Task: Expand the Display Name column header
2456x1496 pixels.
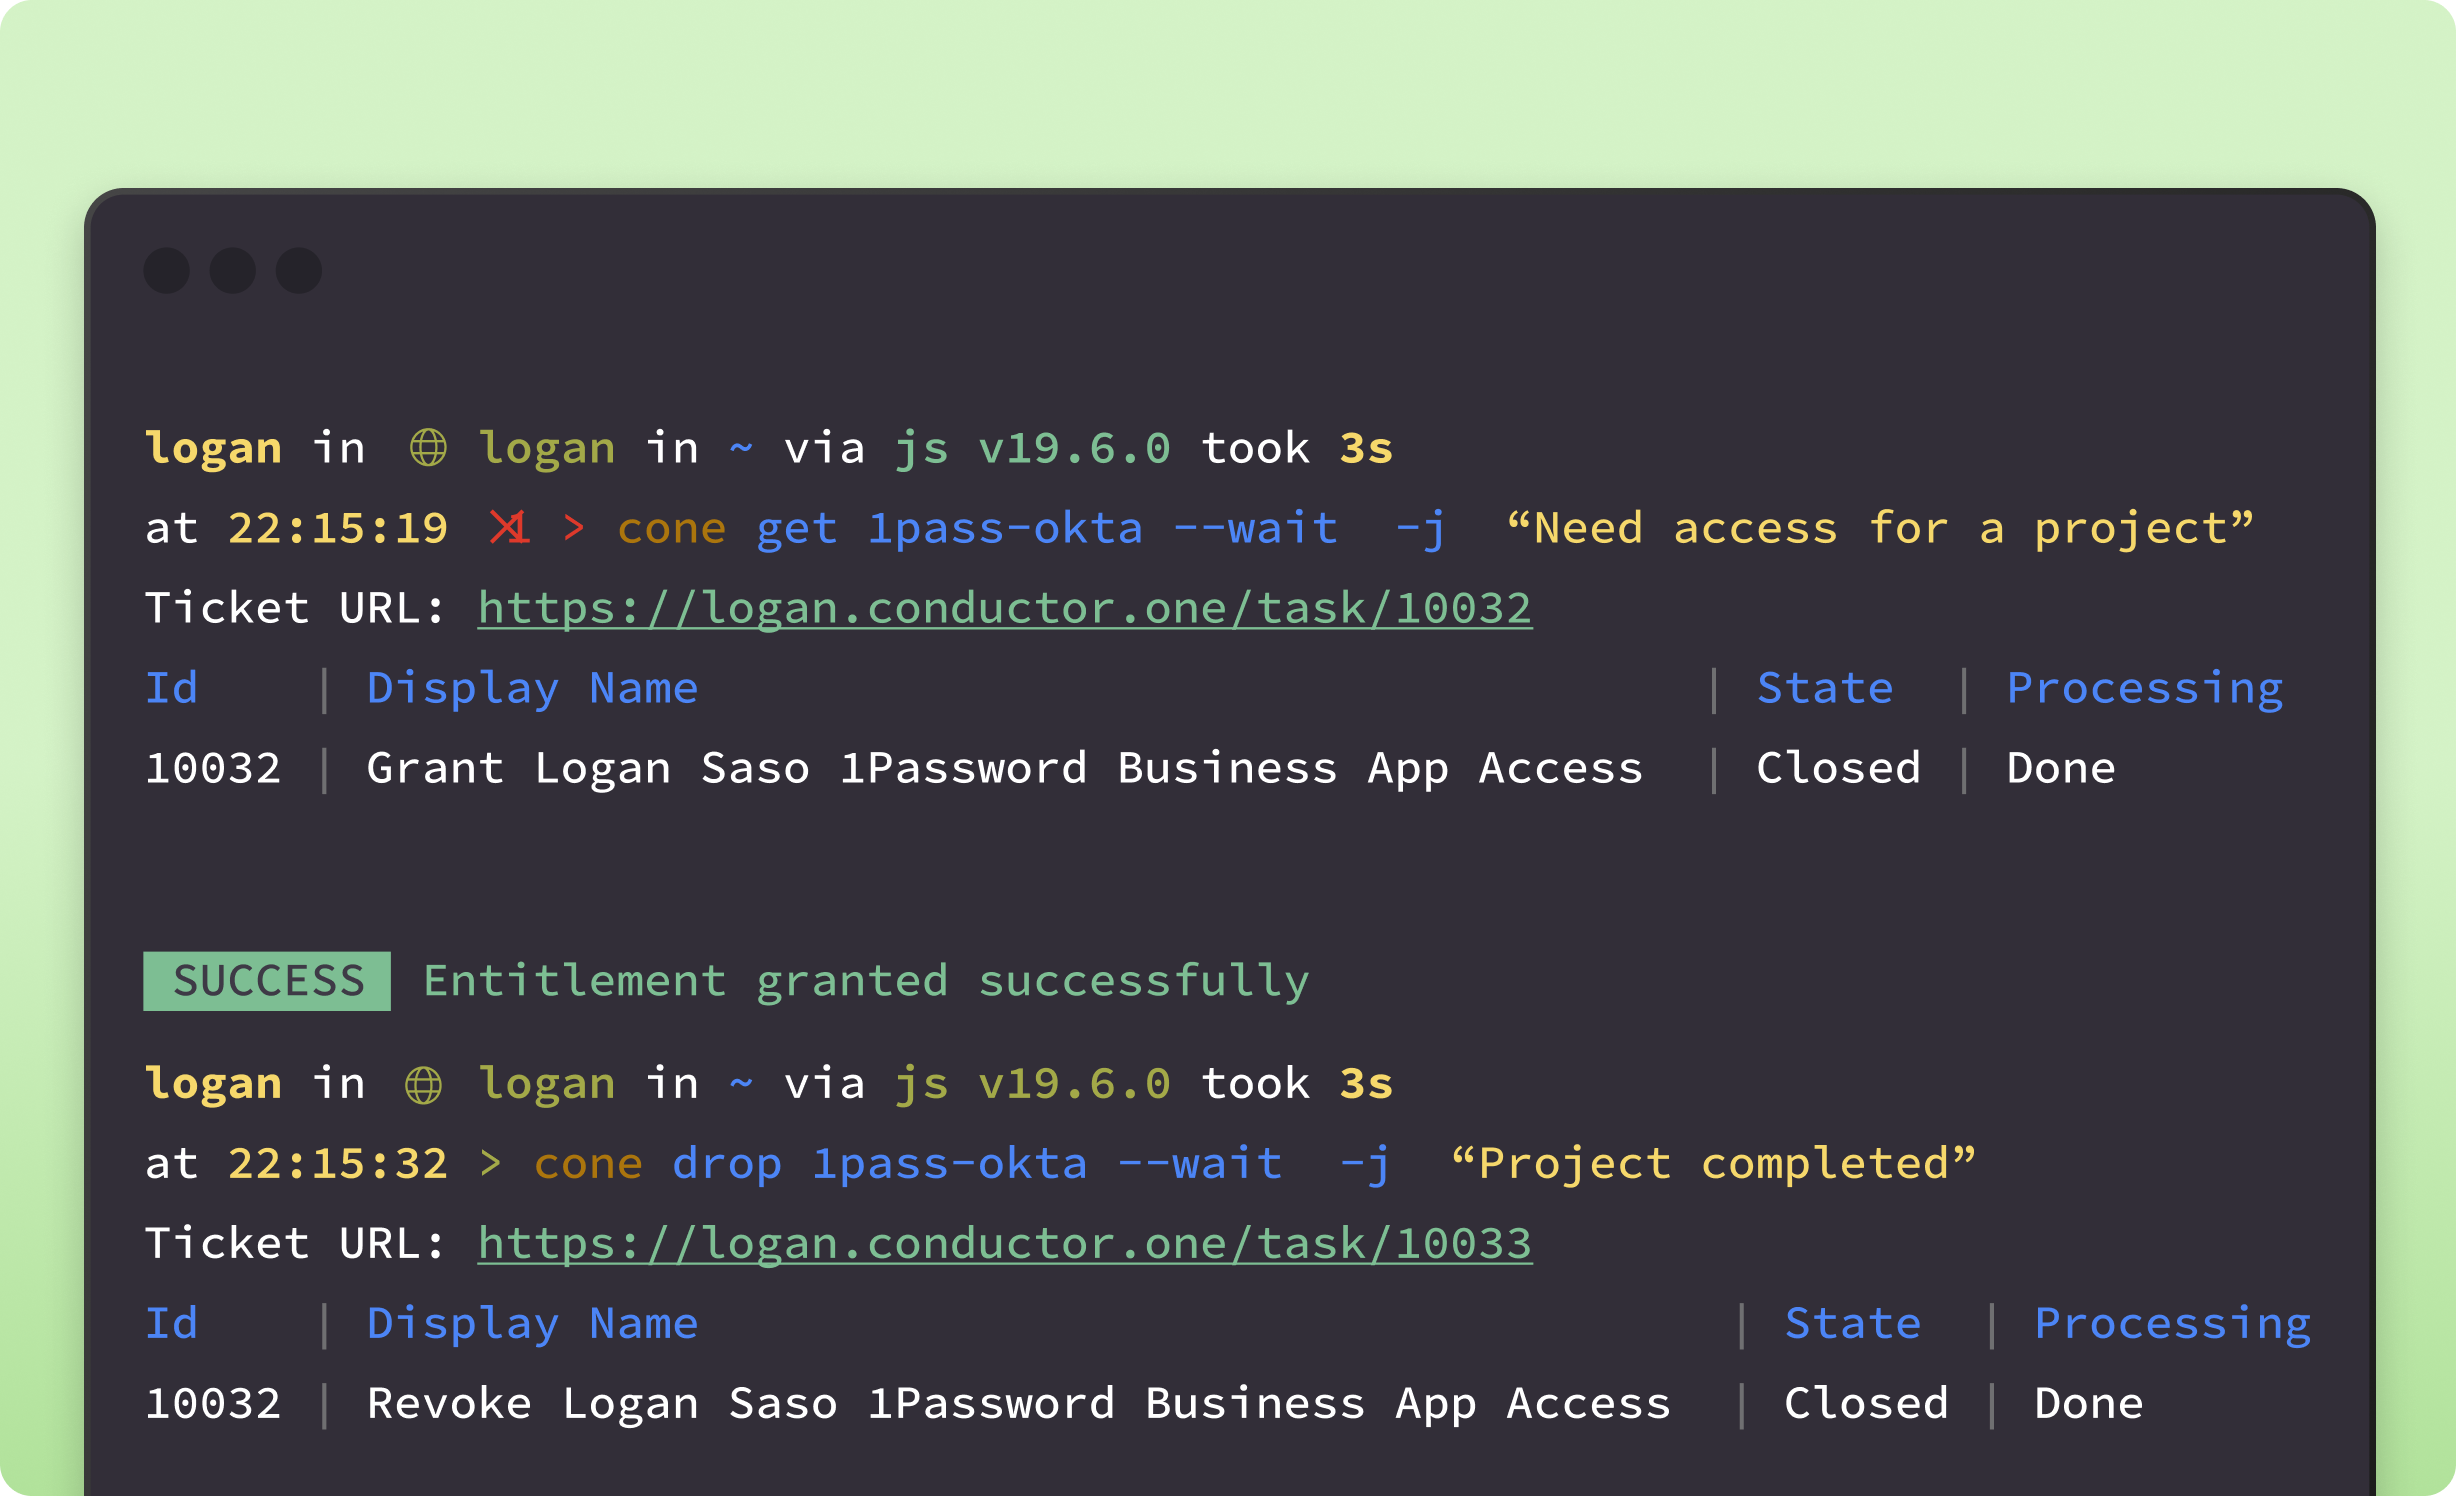Action: (x=533, y=687)
